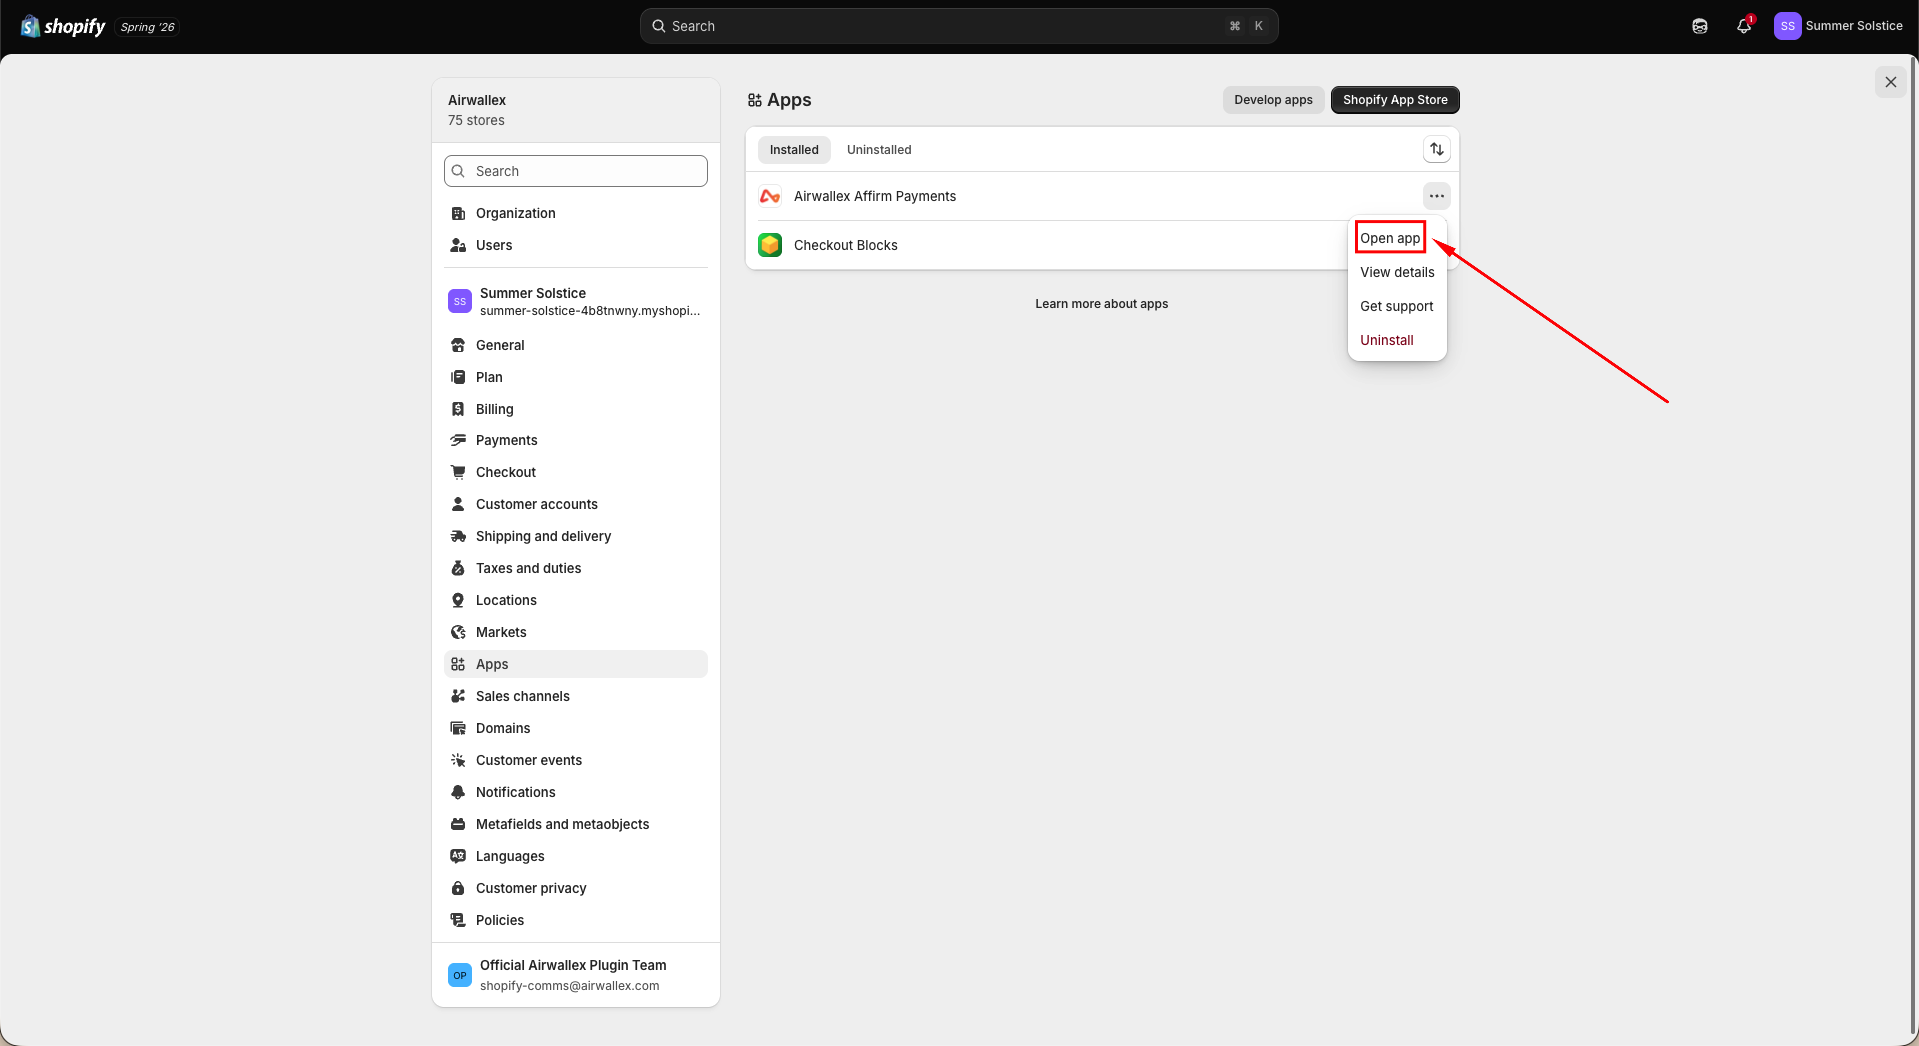The height and width of the screenshot is (1046, 1919).
Task: Expand the Summer Solstice store switcher in the sidebar
Action: (x=576, y=301)
